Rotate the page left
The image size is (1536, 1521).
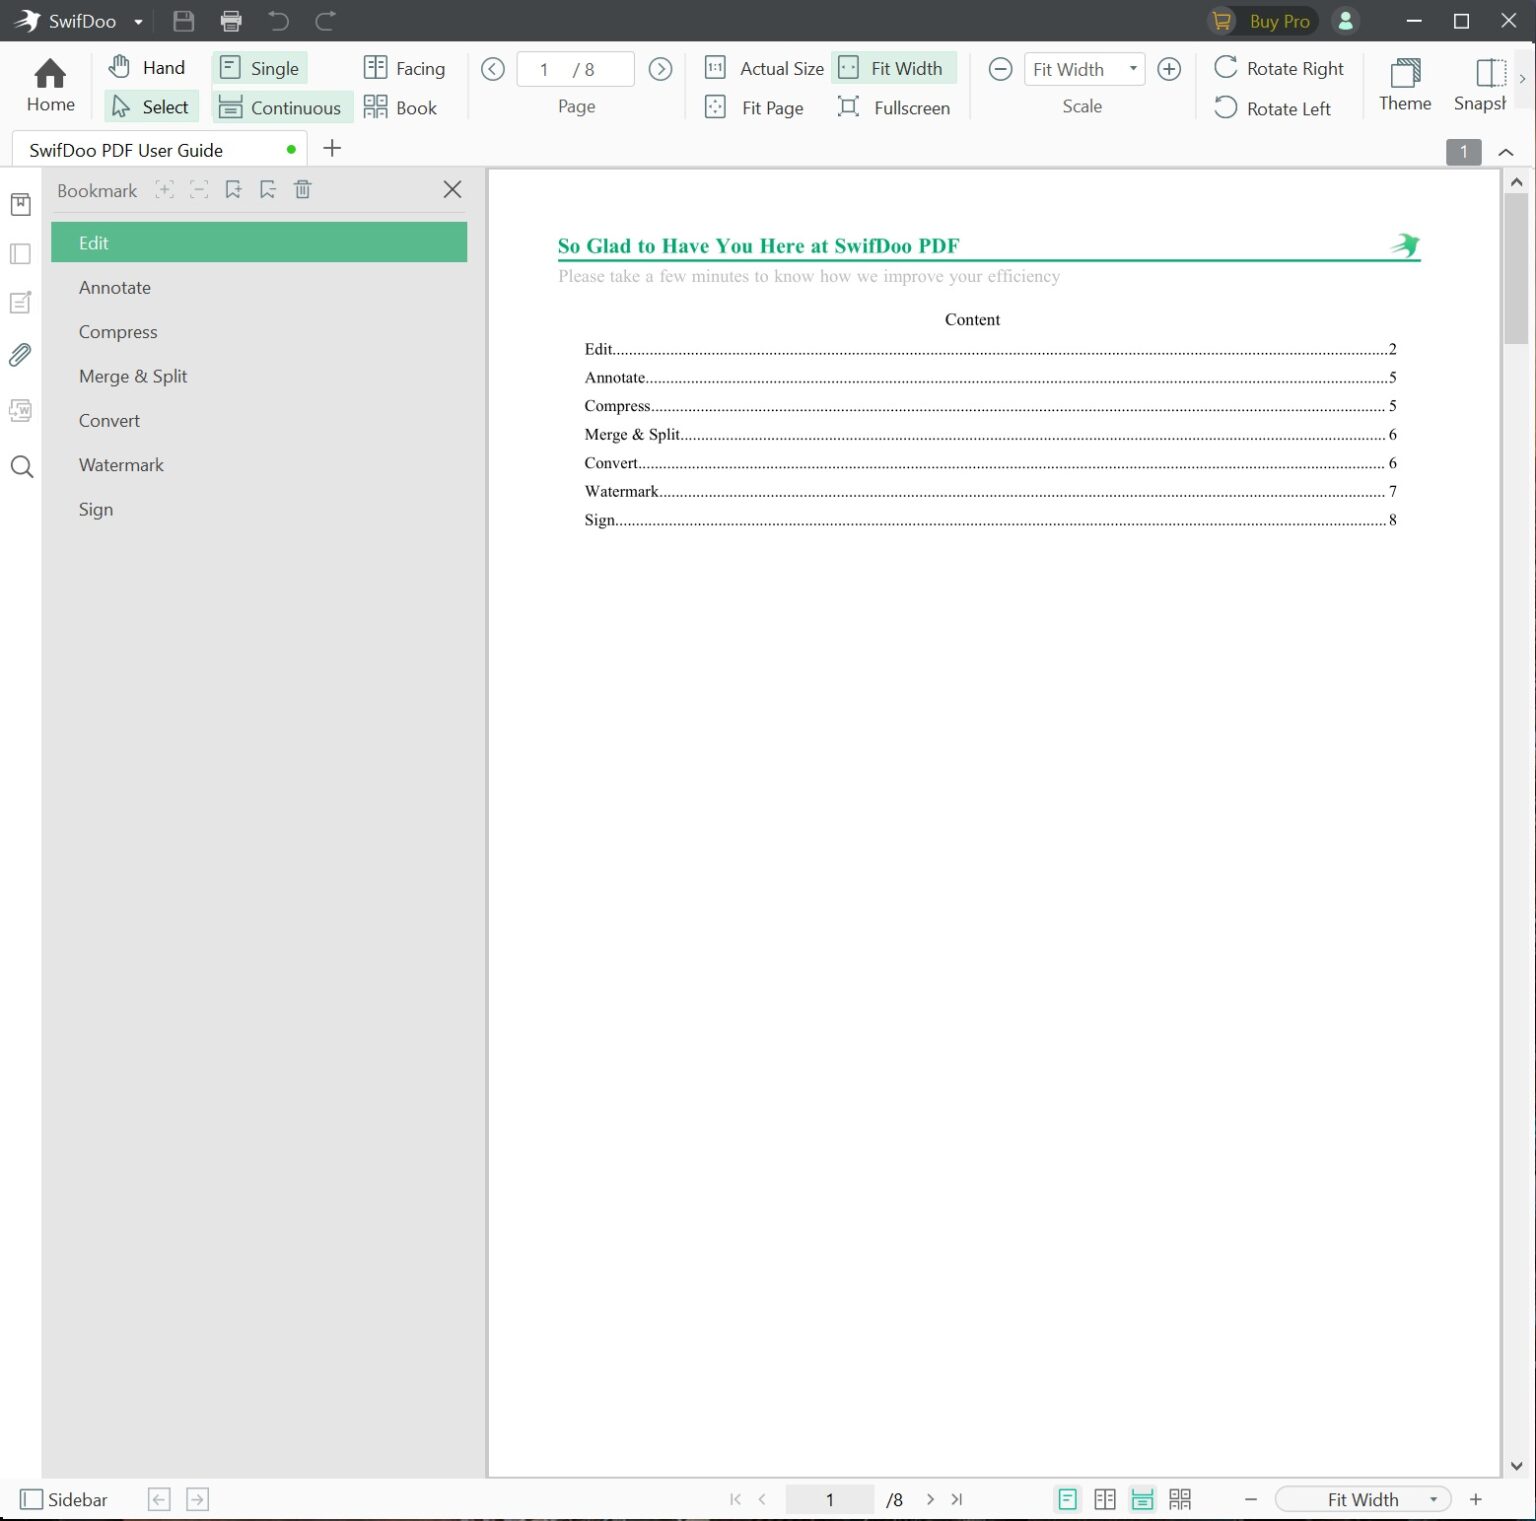[1272, 108]
